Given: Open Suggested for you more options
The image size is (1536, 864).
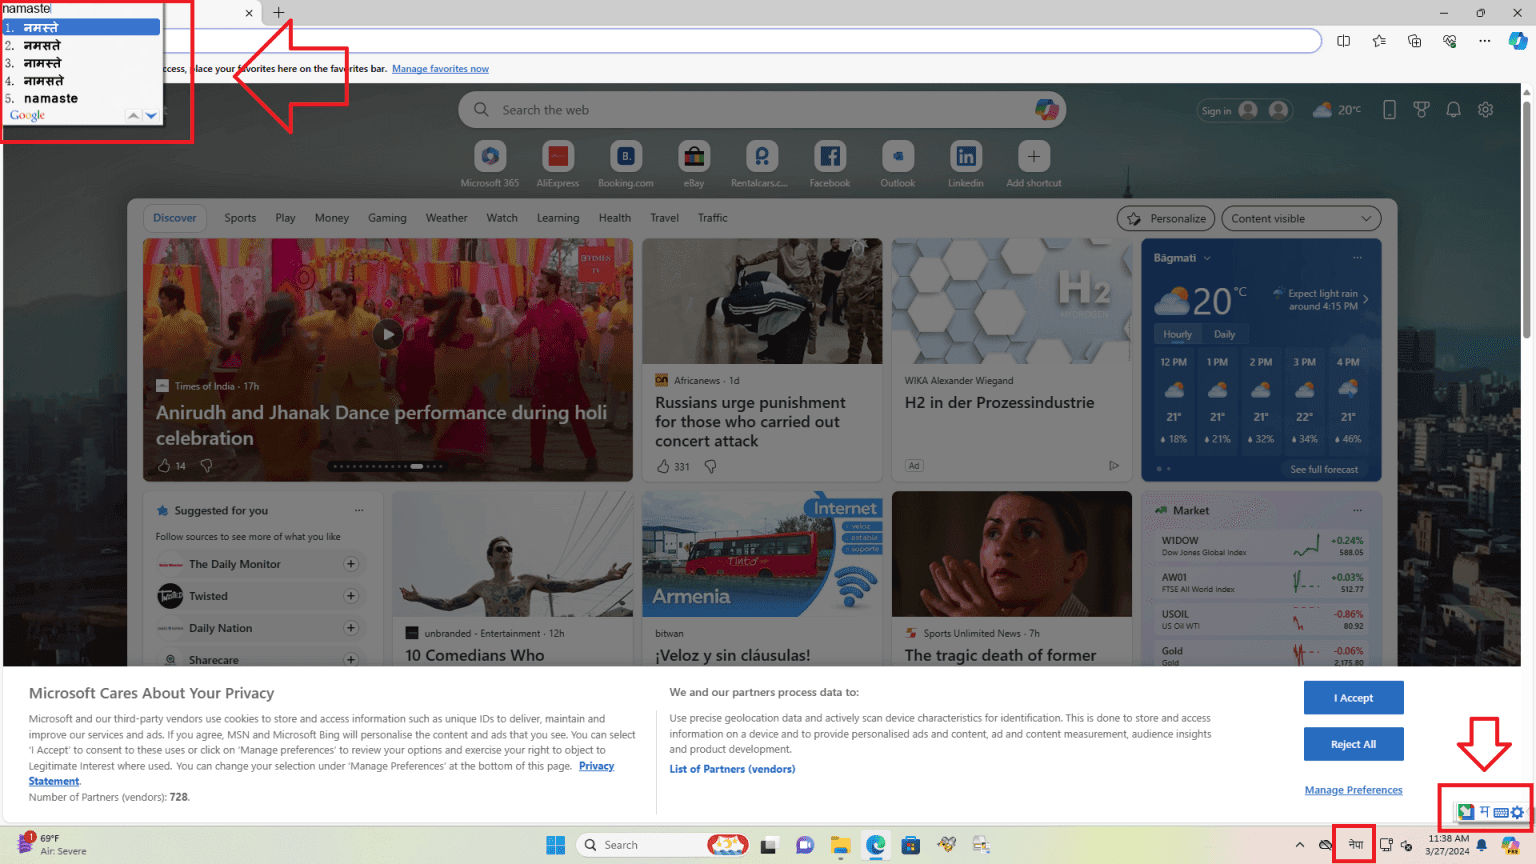Looking at the screenshot, I should 359,510.
